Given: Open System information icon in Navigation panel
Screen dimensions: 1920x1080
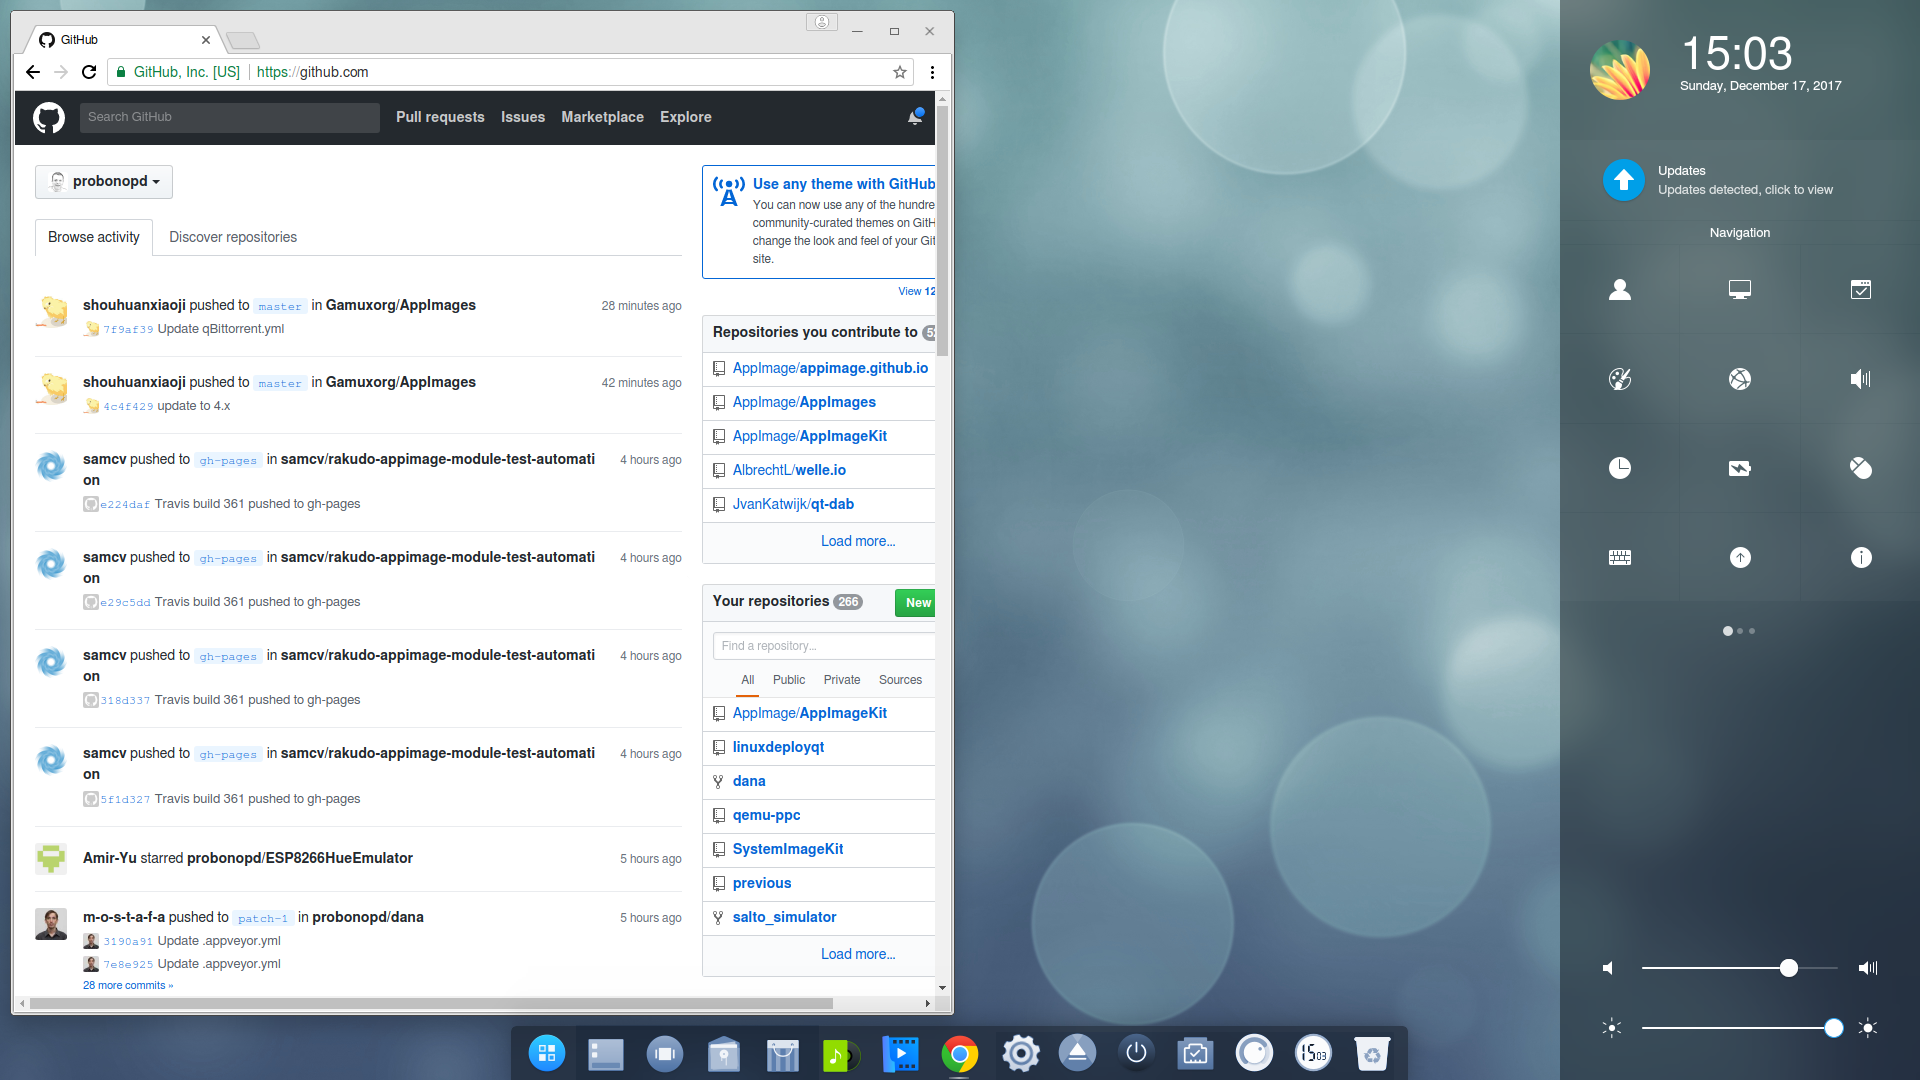Looking at the screenshot, I should click(1860, 557).
